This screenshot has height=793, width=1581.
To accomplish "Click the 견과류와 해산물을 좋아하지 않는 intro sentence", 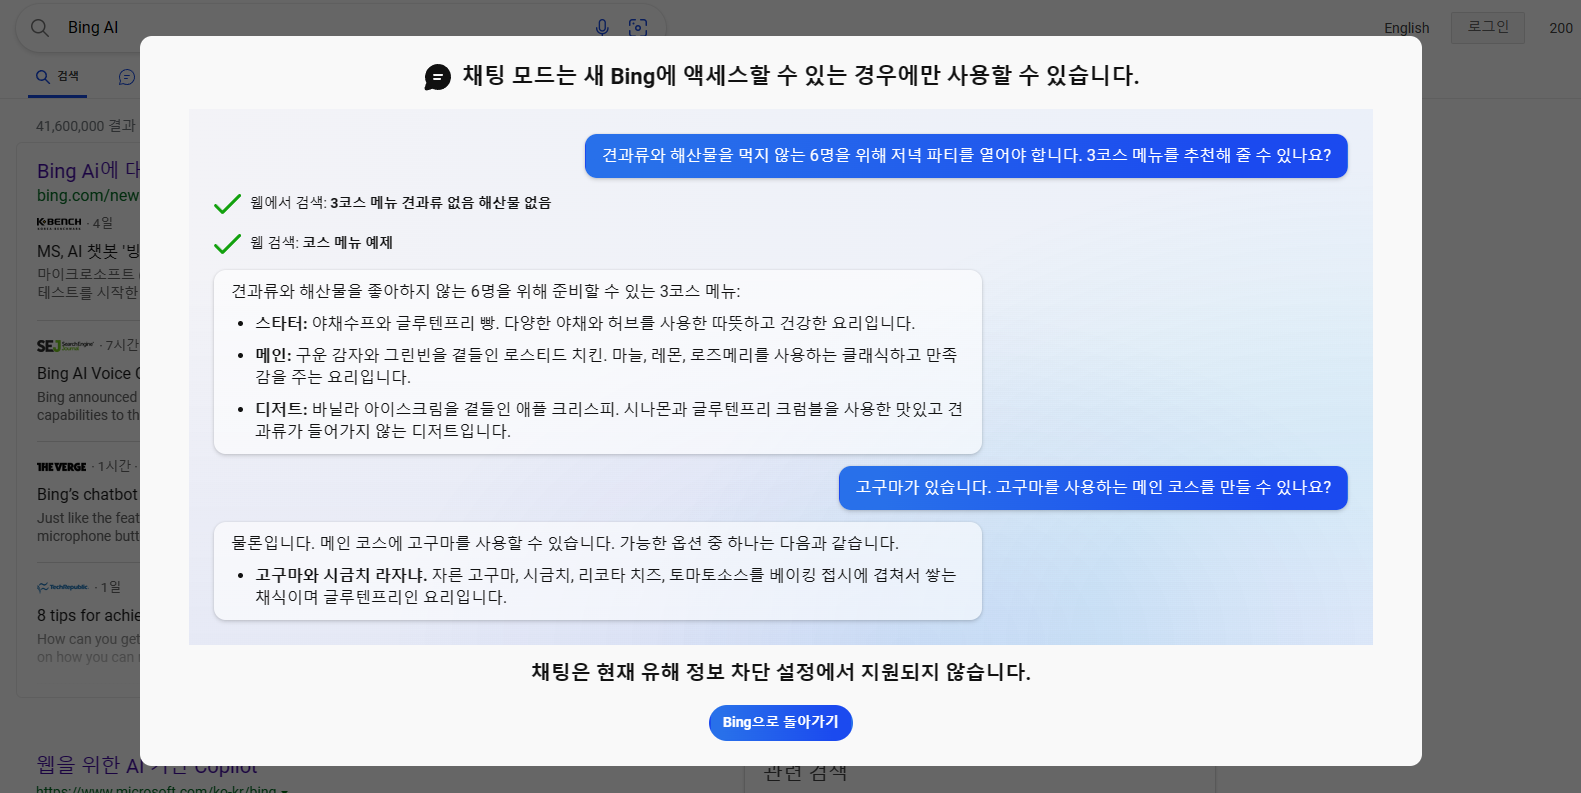I will point(486,291).
